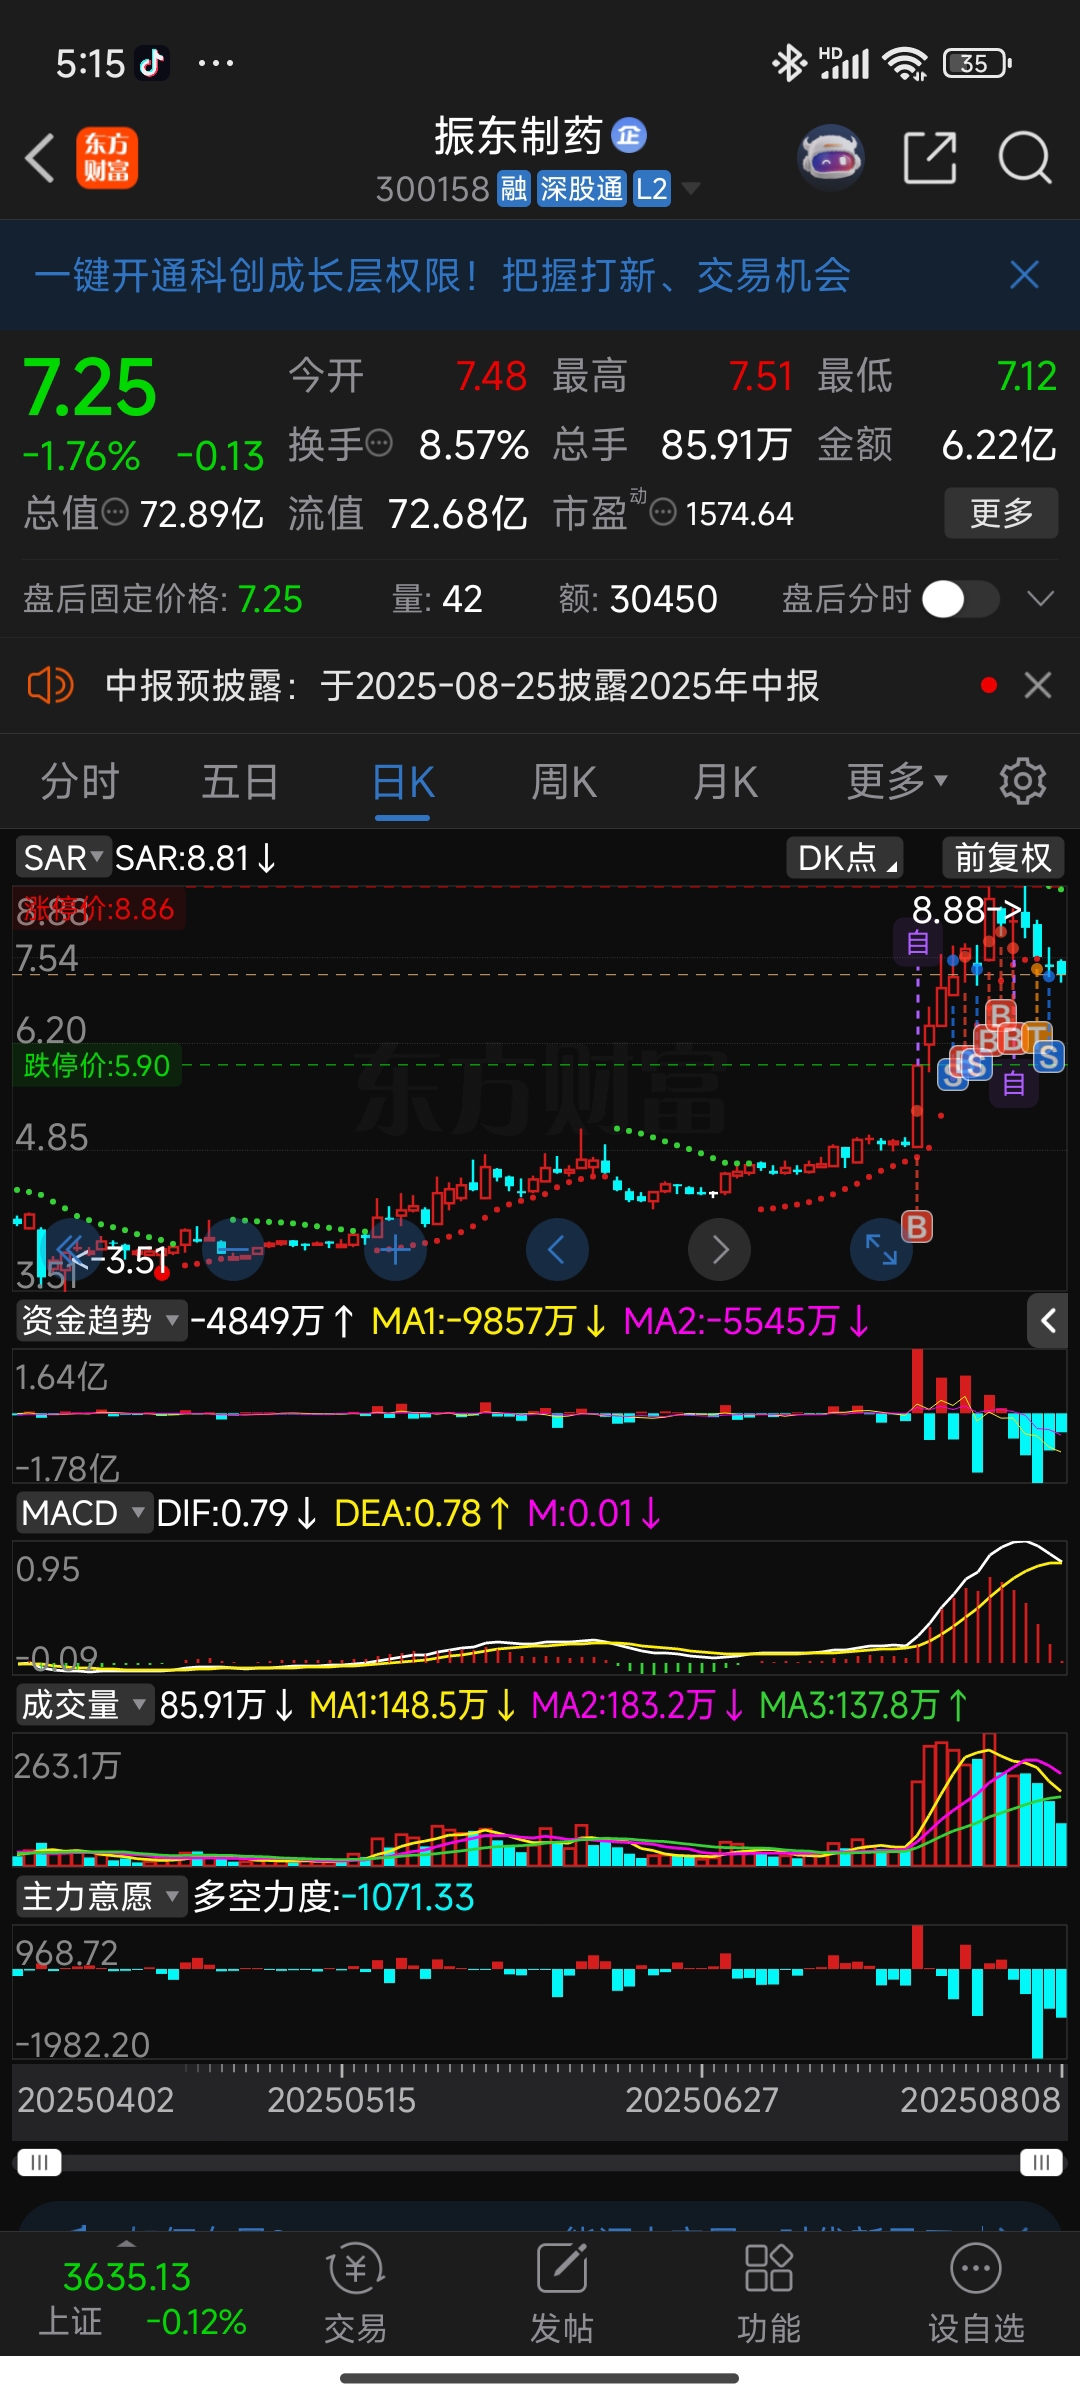
Task: Open the MACD indicator dropdown
Action: coord(83,1513)
